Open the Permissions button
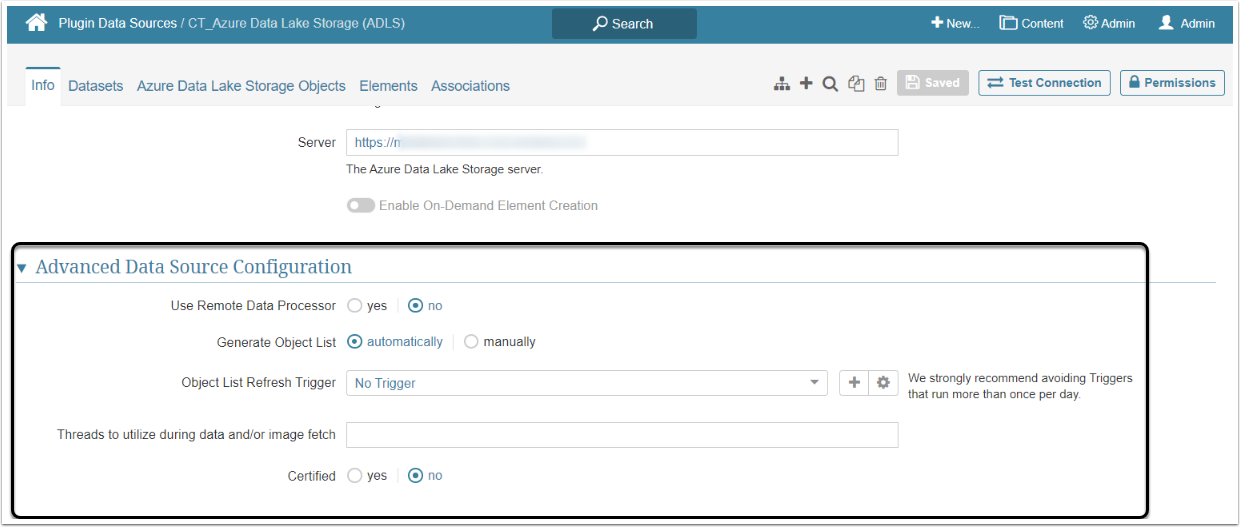 click(1172, 83)
